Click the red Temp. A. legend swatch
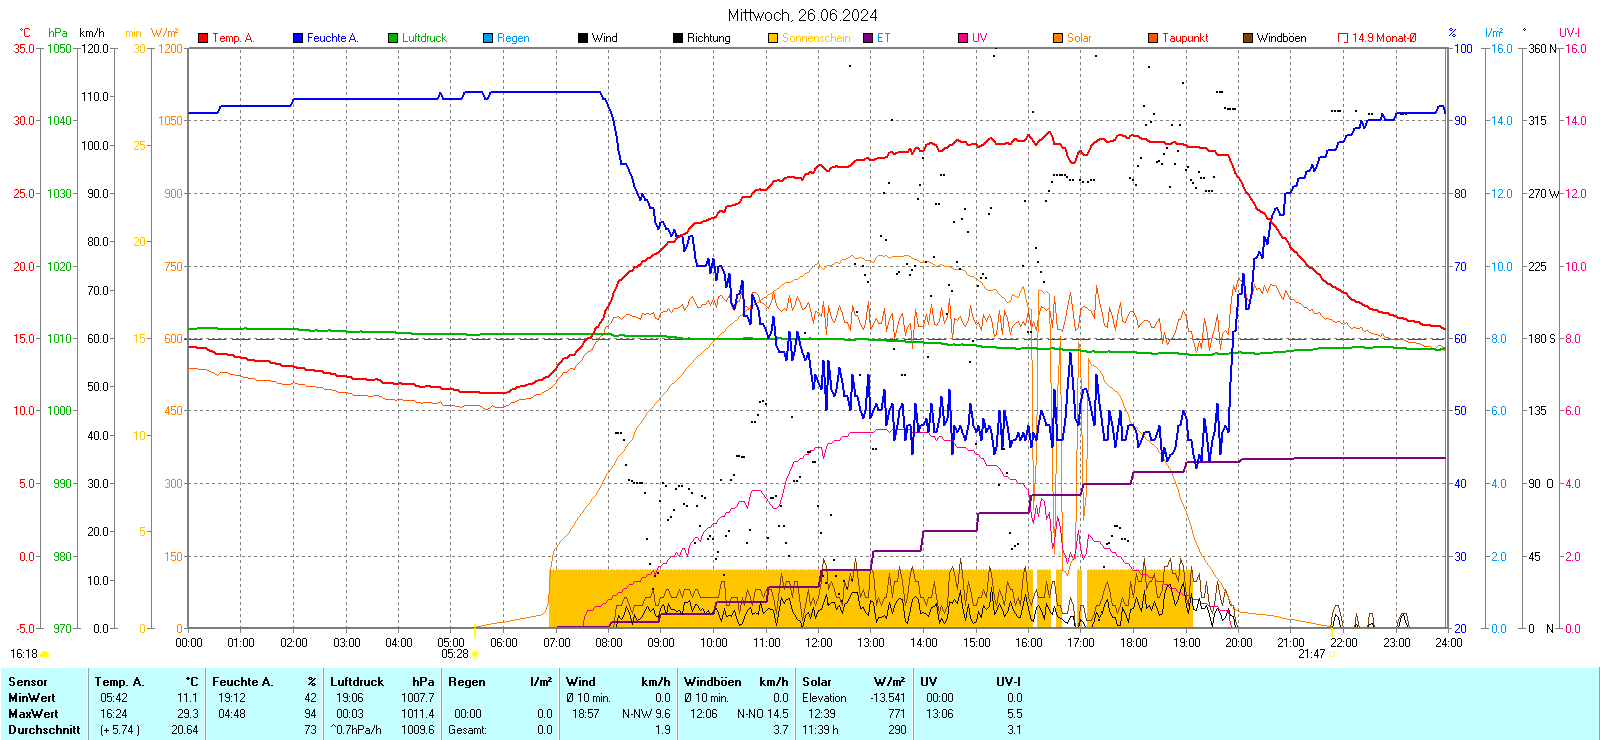This screenshot has height=740, width=1600. [x=203, y=38]
